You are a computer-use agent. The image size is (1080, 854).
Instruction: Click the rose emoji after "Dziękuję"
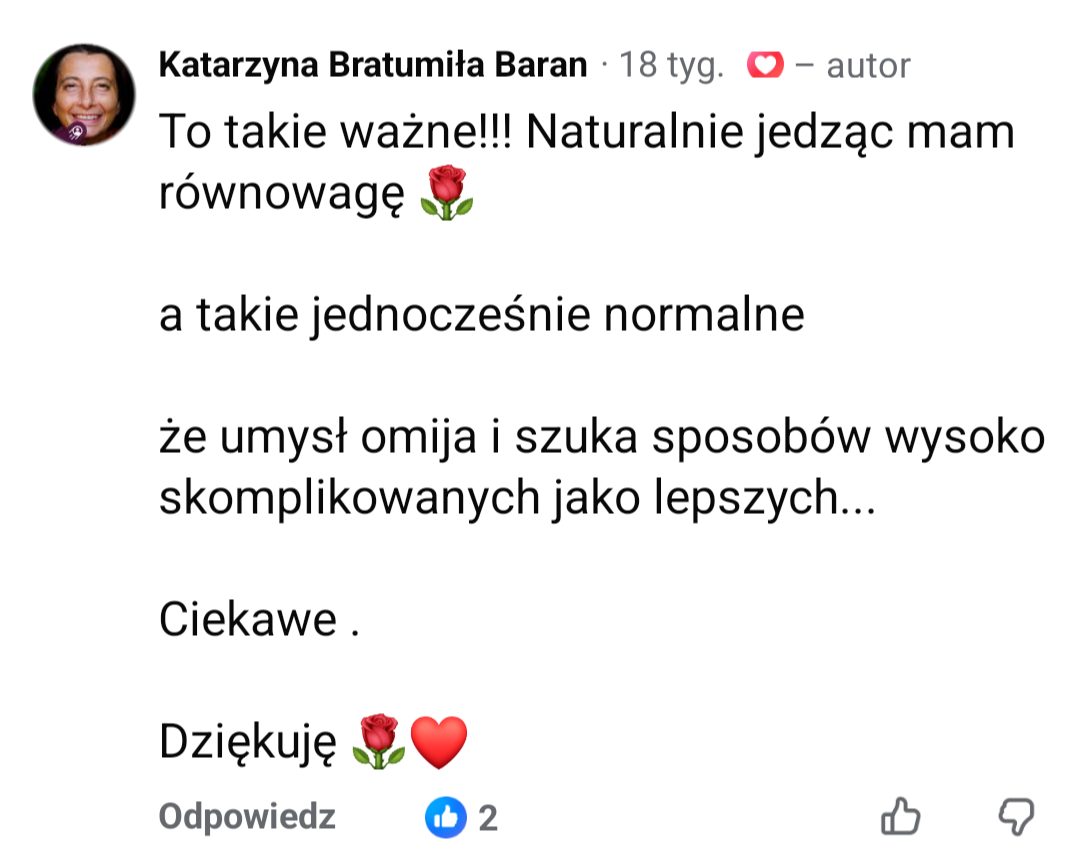click(x=380, y=743)
